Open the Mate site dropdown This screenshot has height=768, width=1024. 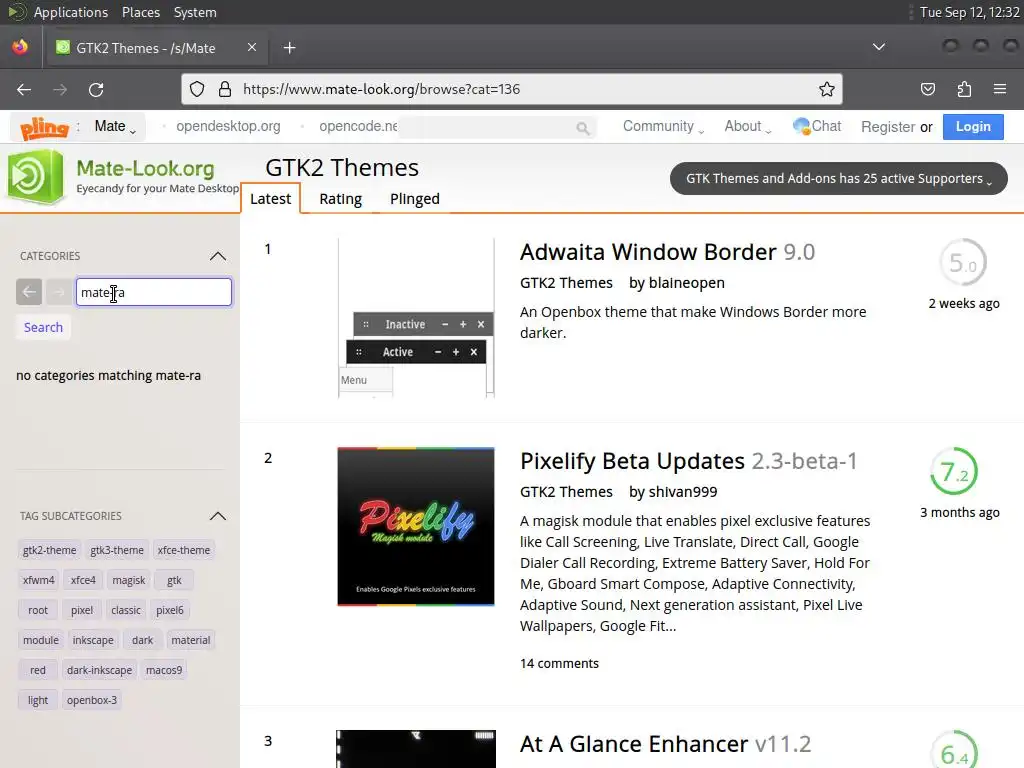[115, 127]
